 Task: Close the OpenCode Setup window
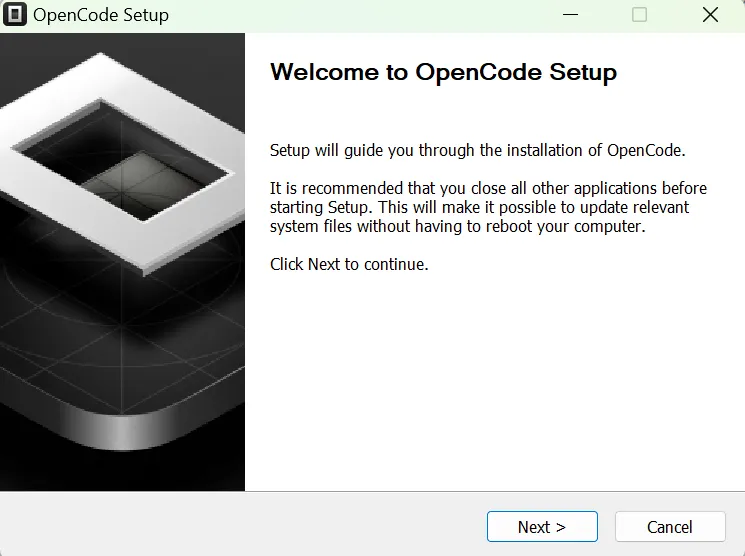(710, 15)
